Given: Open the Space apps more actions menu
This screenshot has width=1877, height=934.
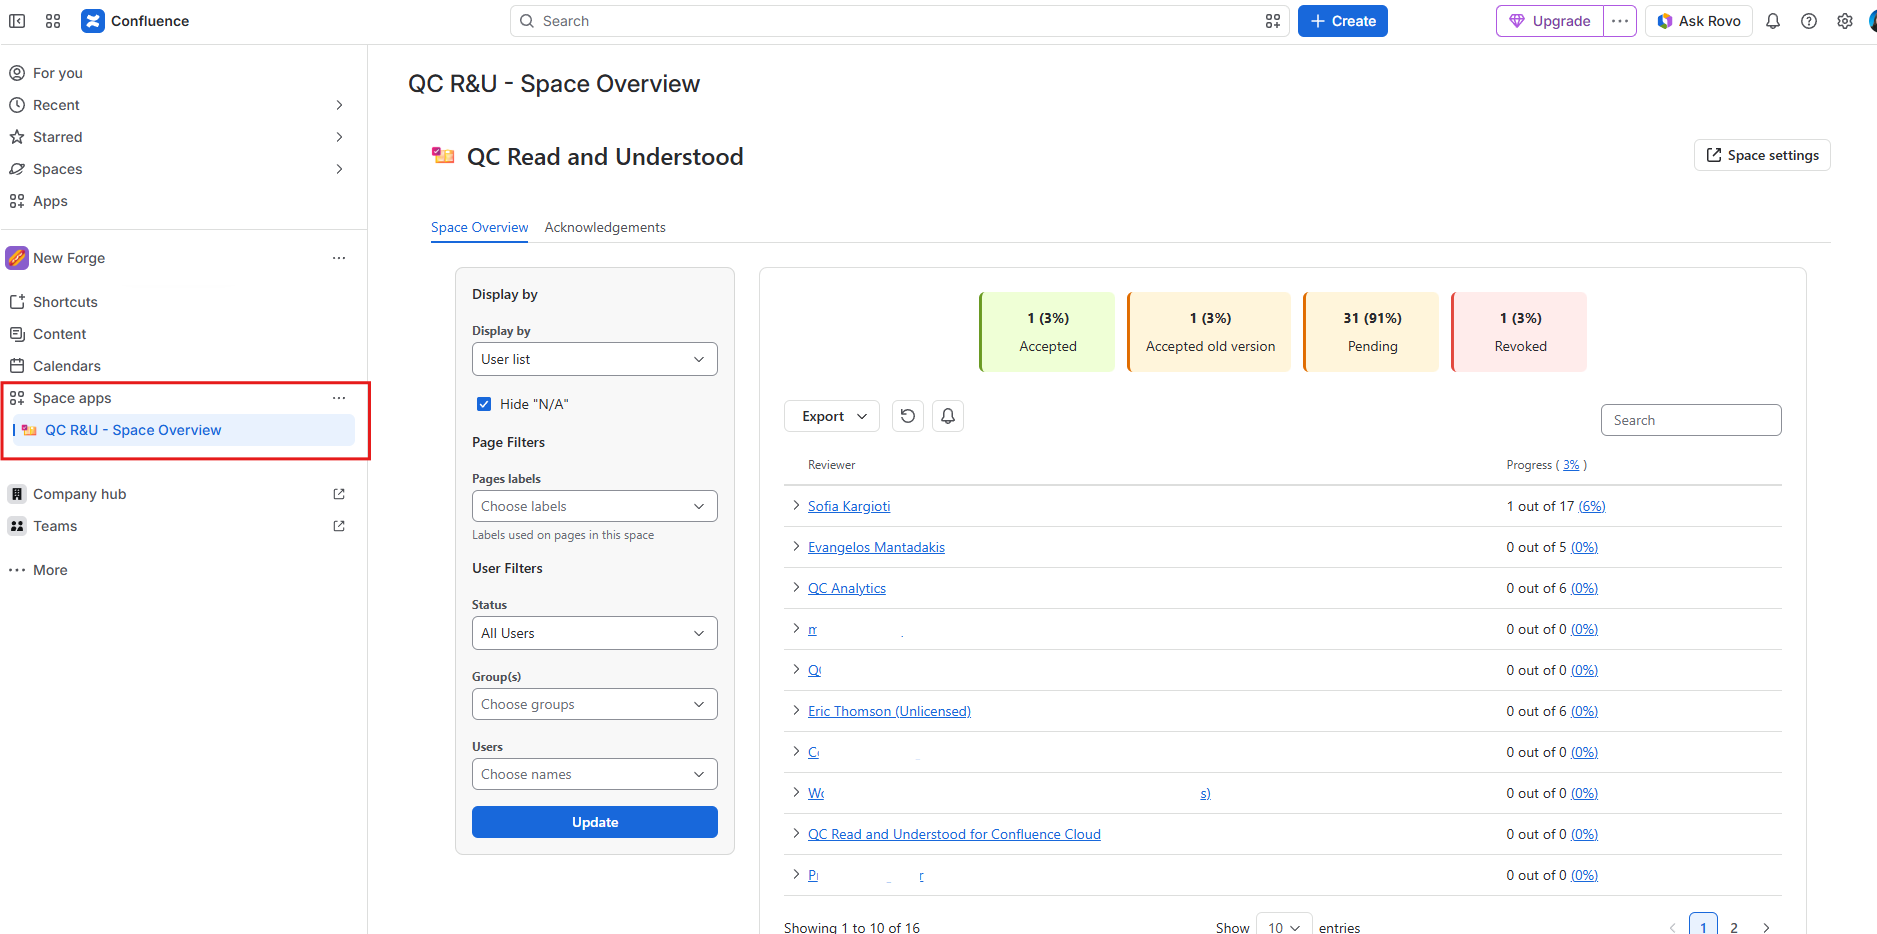Looking at the screenshot, I should (339, 398).
